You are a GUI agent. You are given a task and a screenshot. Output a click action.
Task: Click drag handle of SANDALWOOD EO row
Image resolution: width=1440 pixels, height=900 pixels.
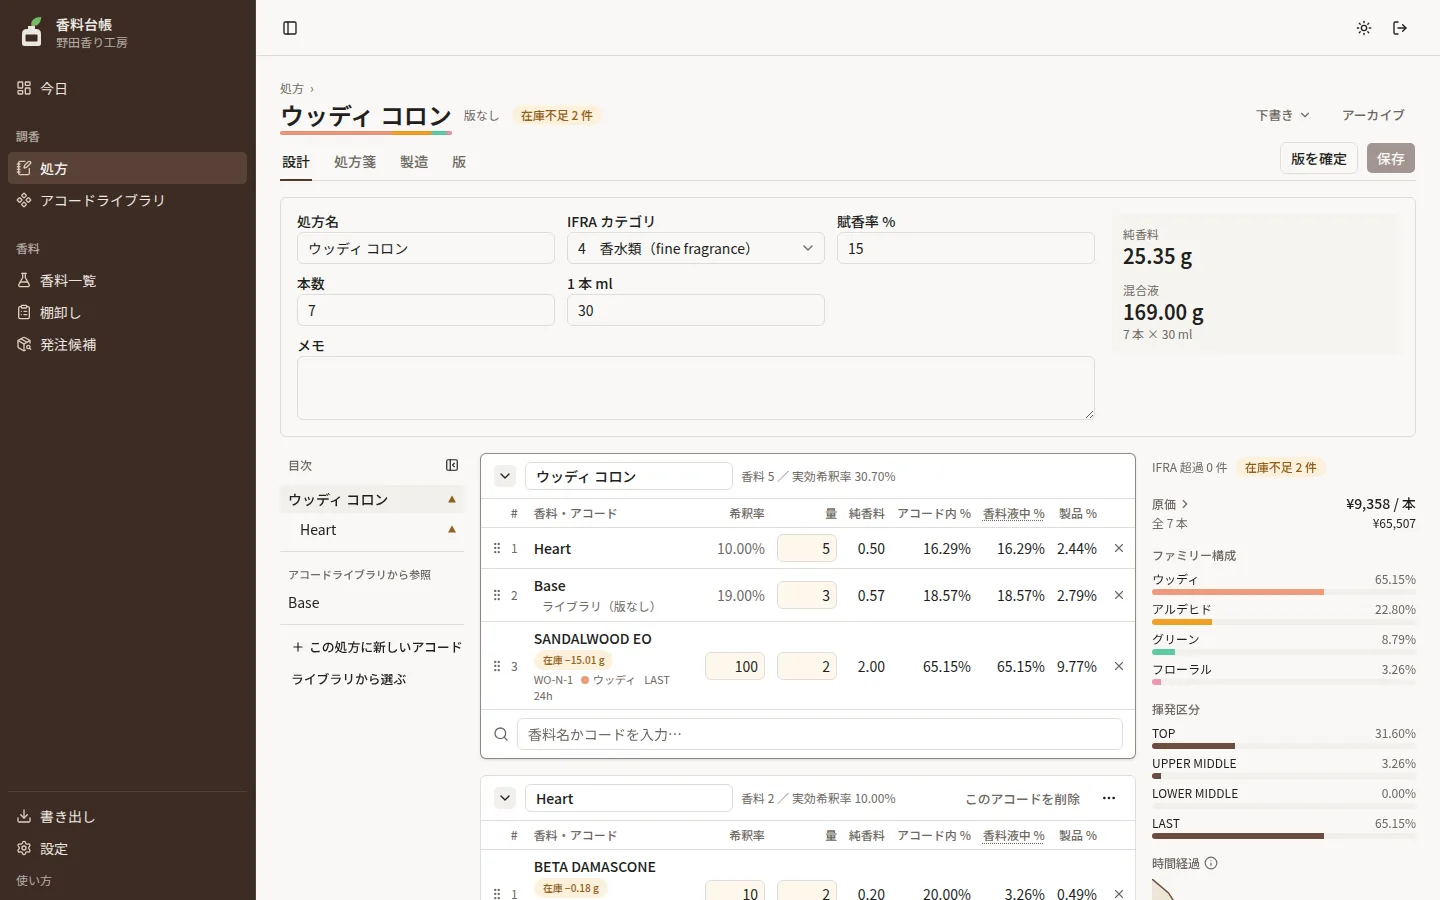tap(497, 666)
